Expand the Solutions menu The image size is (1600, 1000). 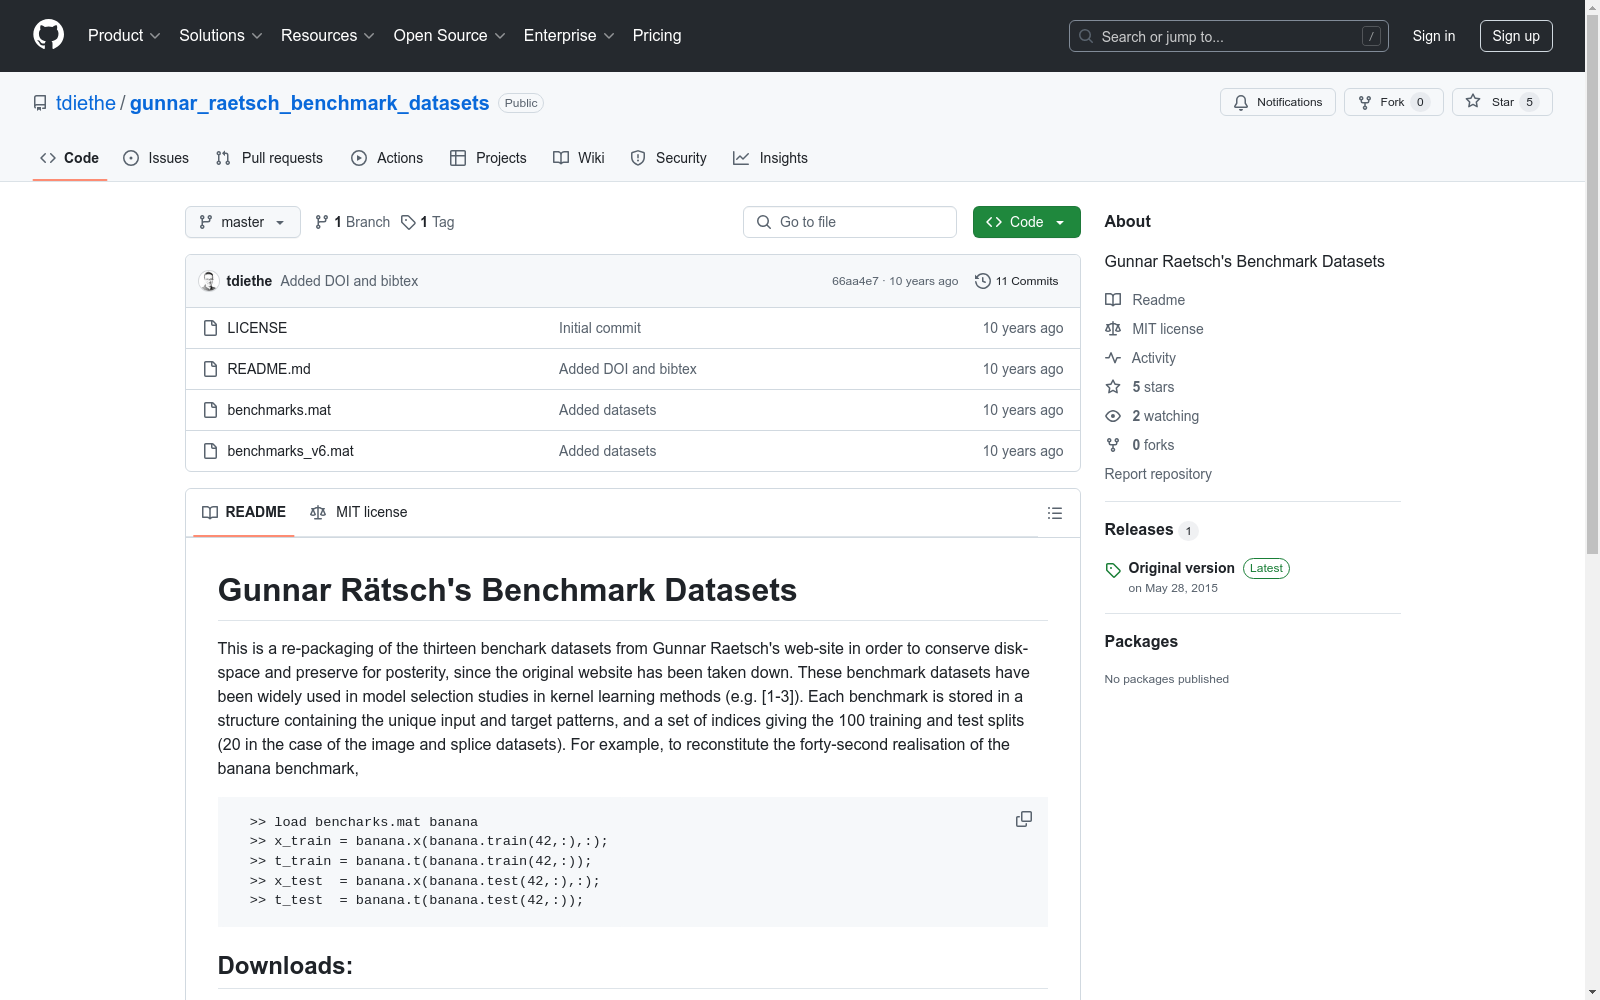(221, 35)
